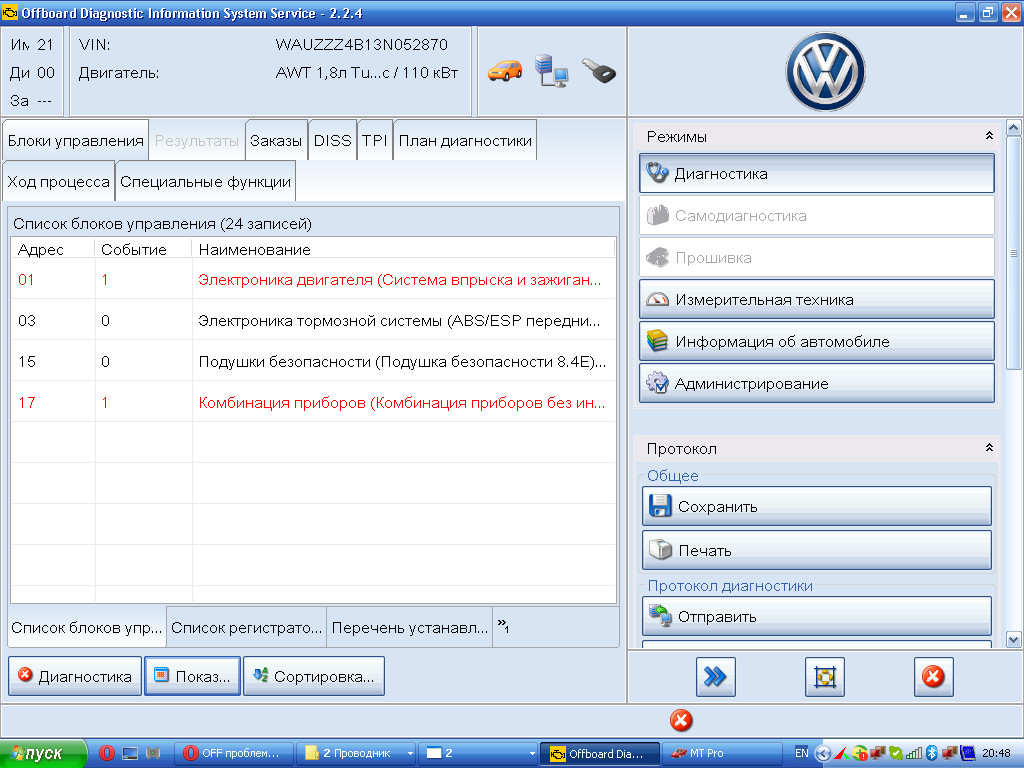
Task: Click the Диагностика button below control unit list
Action: click(x=75, y=676)
